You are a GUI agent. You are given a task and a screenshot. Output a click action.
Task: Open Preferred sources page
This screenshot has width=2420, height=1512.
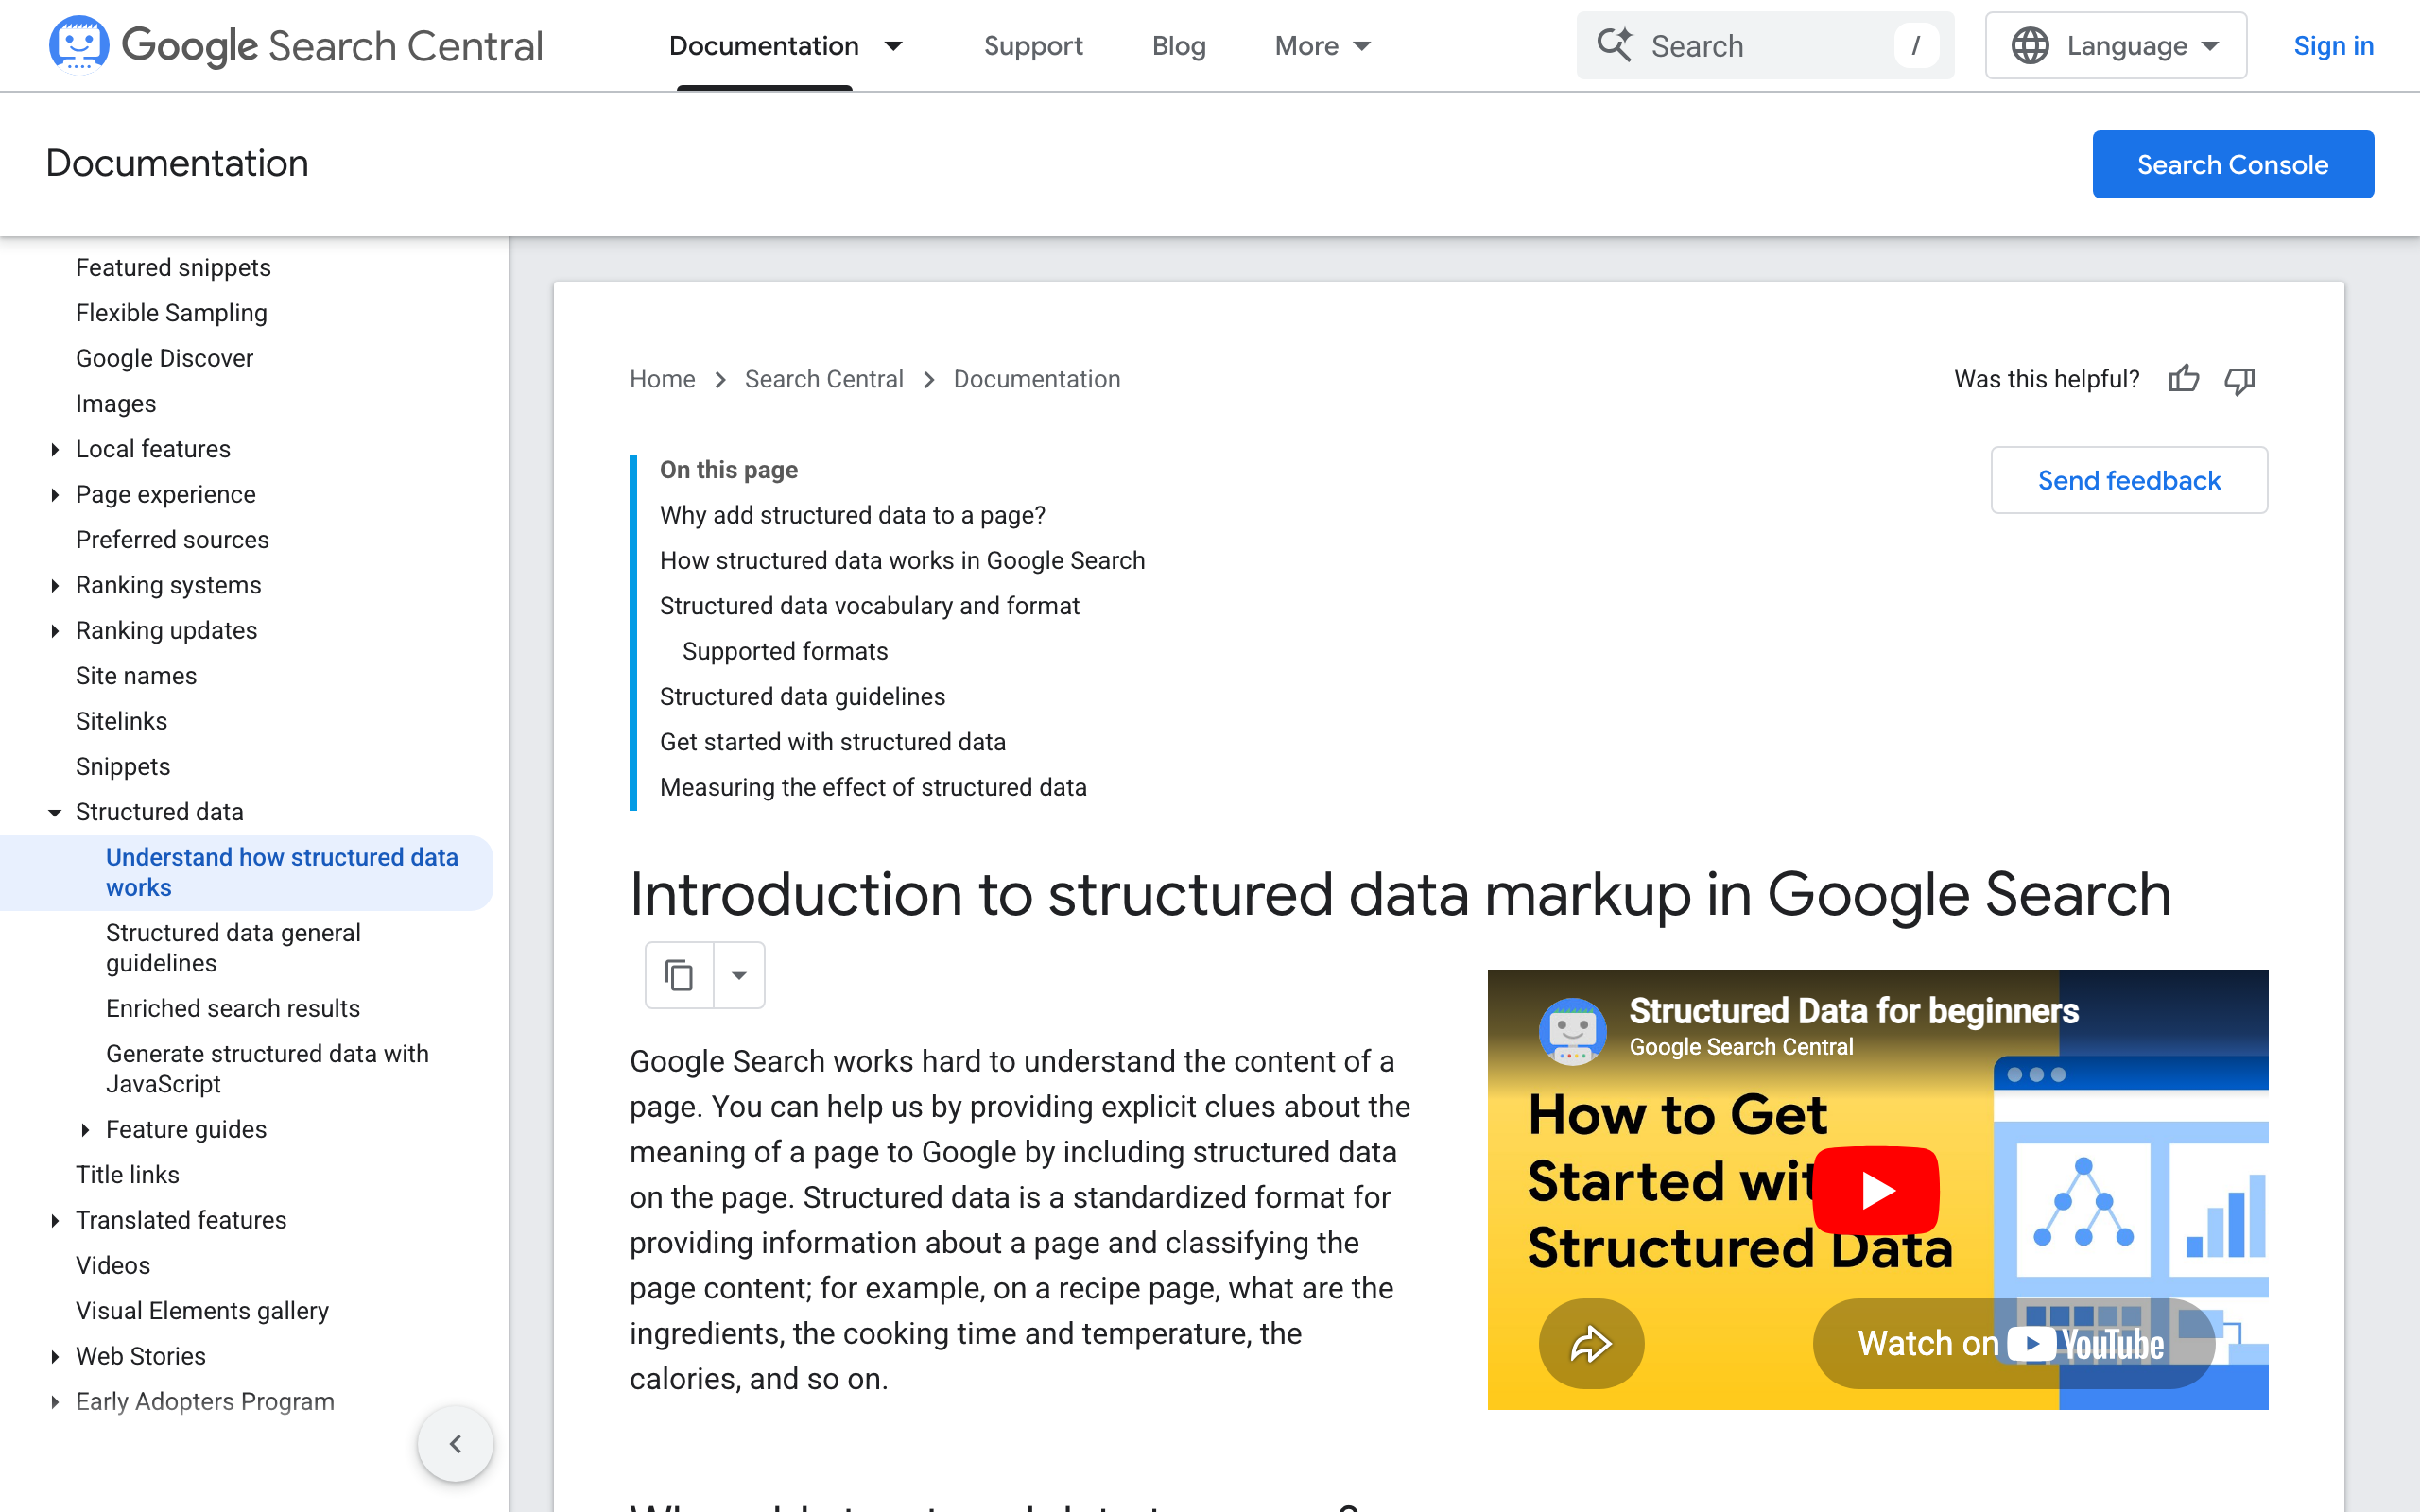pyautogui.click(x=172, y=539)
